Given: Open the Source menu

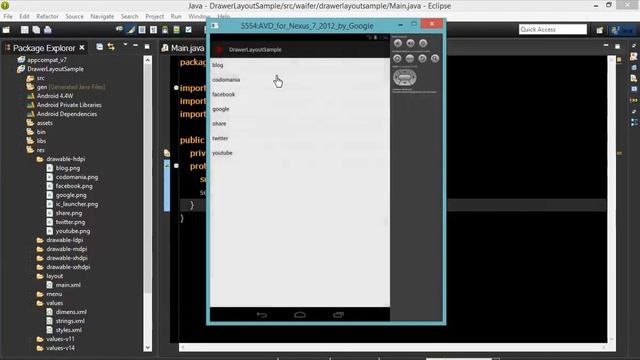Looking at the screenshot, I should (74, 16).
